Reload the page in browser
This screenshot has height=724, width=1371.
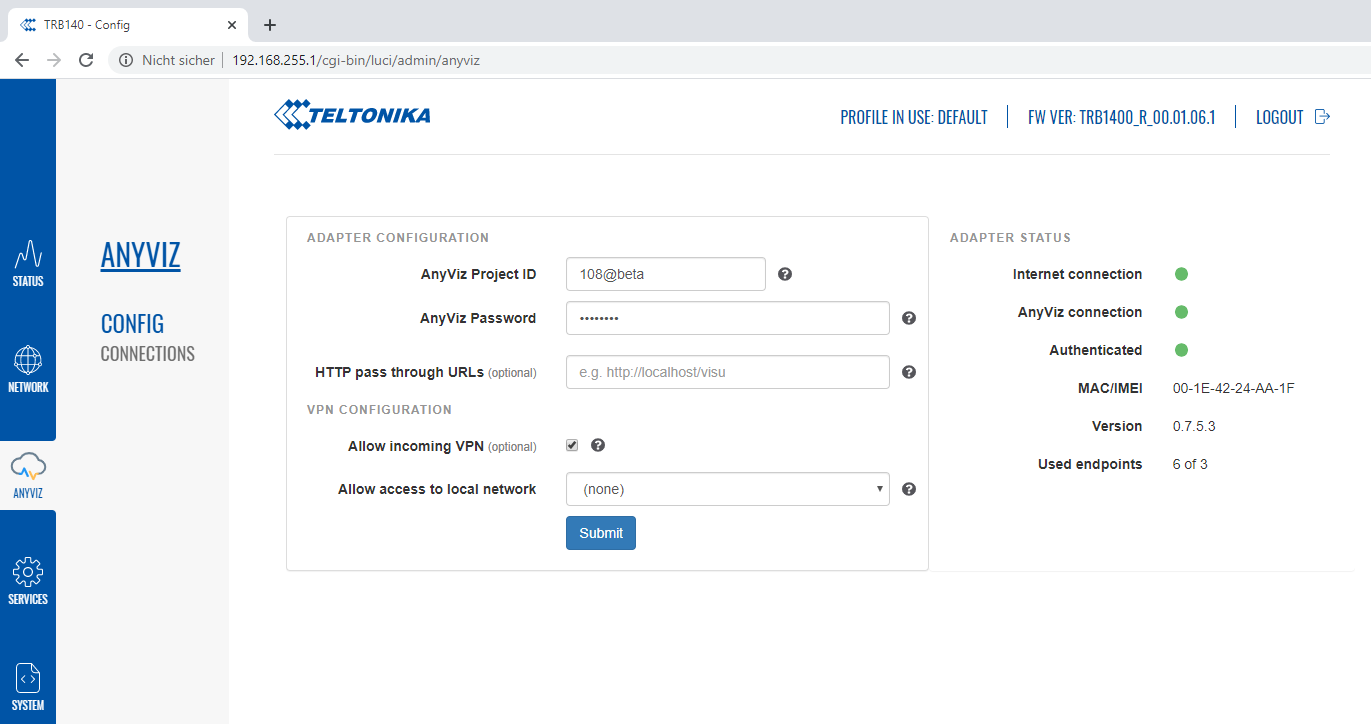point(86,60)
